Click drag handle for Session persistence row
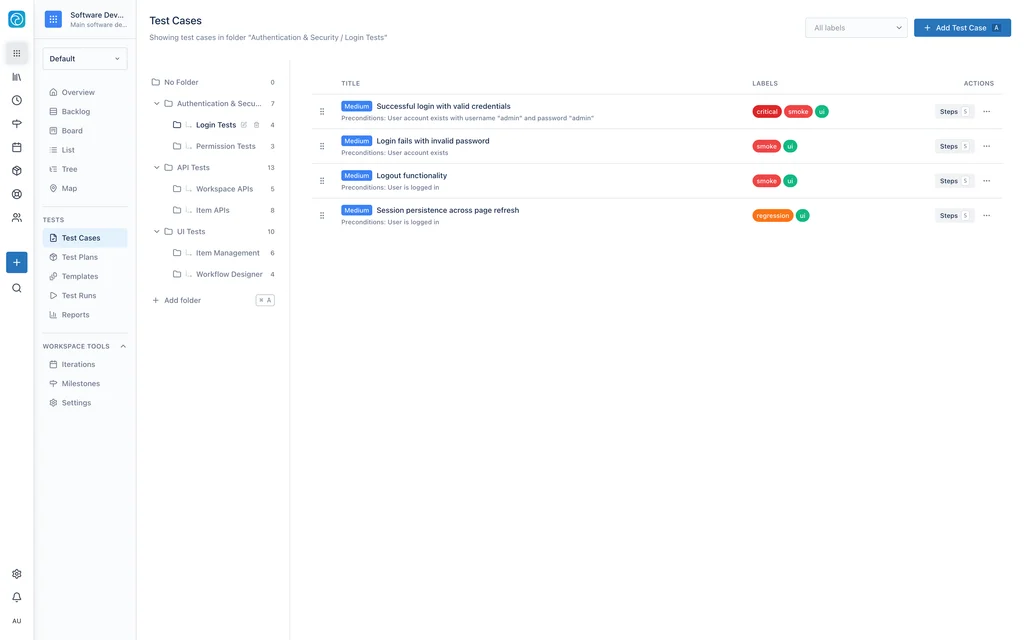The width and height of the screenshot is (1024, 640). coord(322,216)
